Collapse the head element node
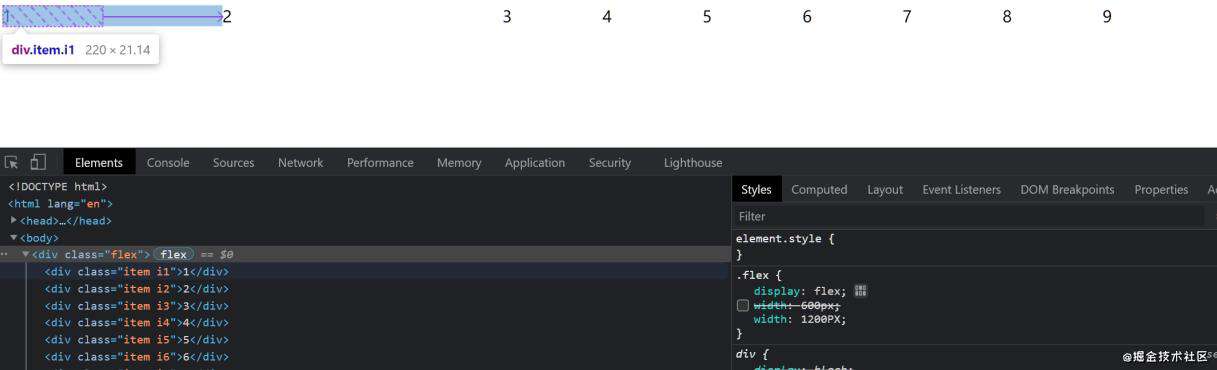Viewport: 1217px width, 370px height. pos(13,220)
